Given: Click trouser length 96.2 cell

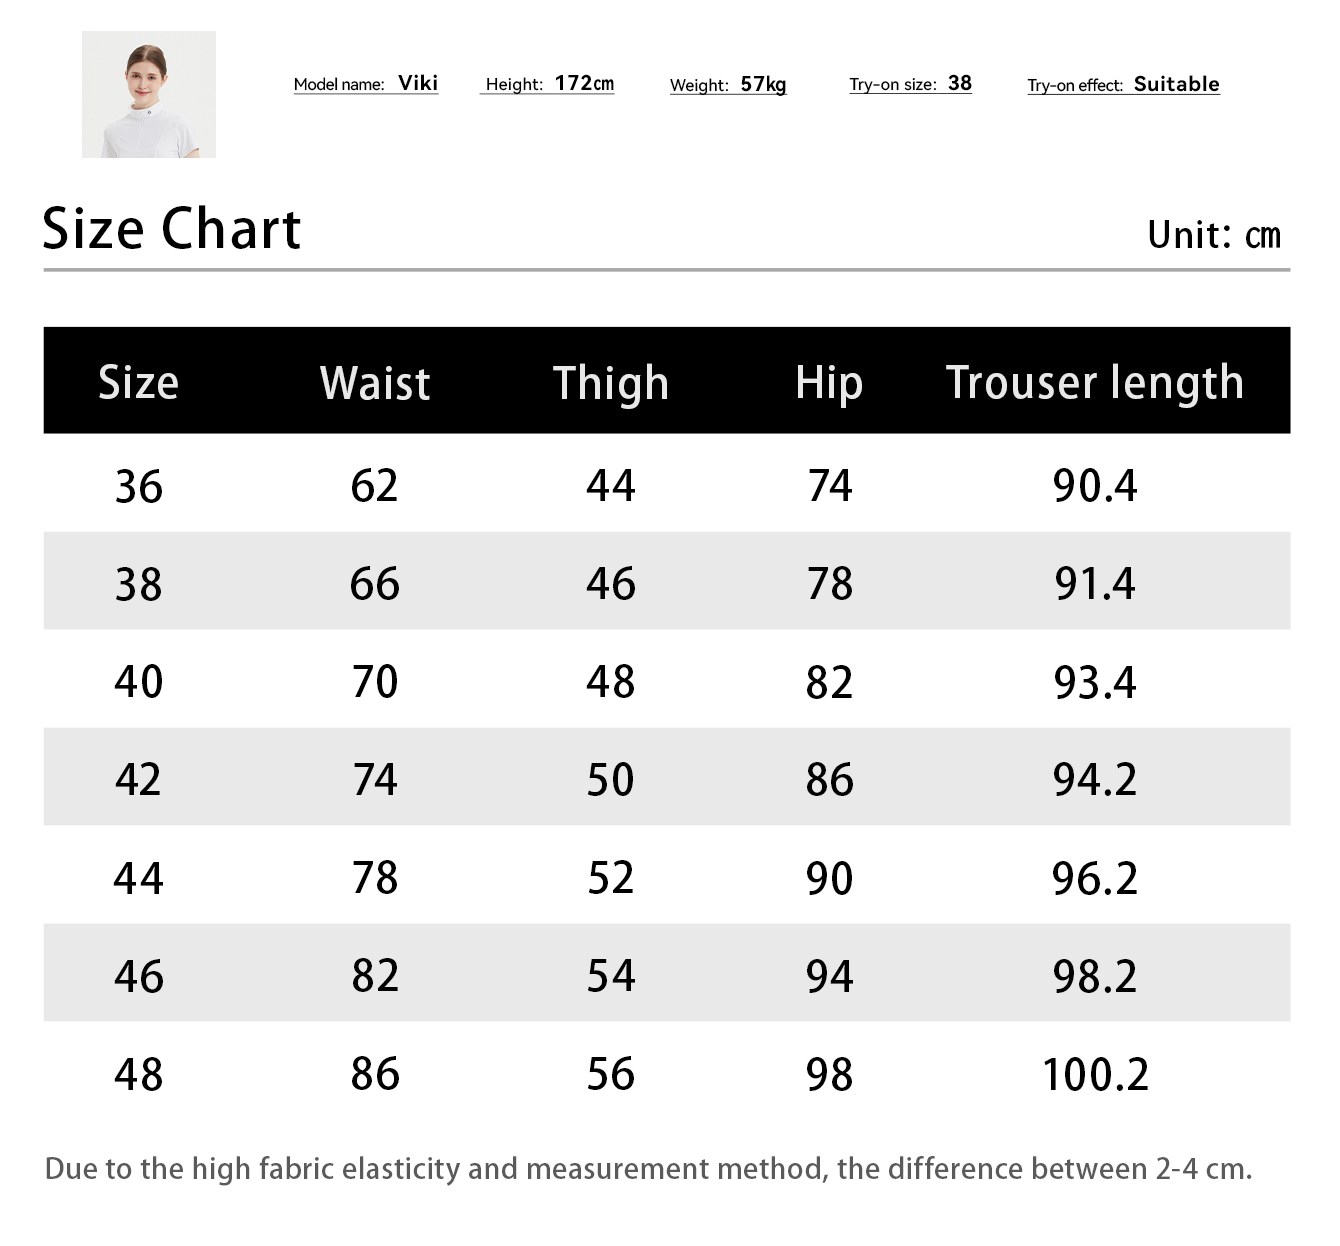Looking at the screenshot, I should point(1095,878).
